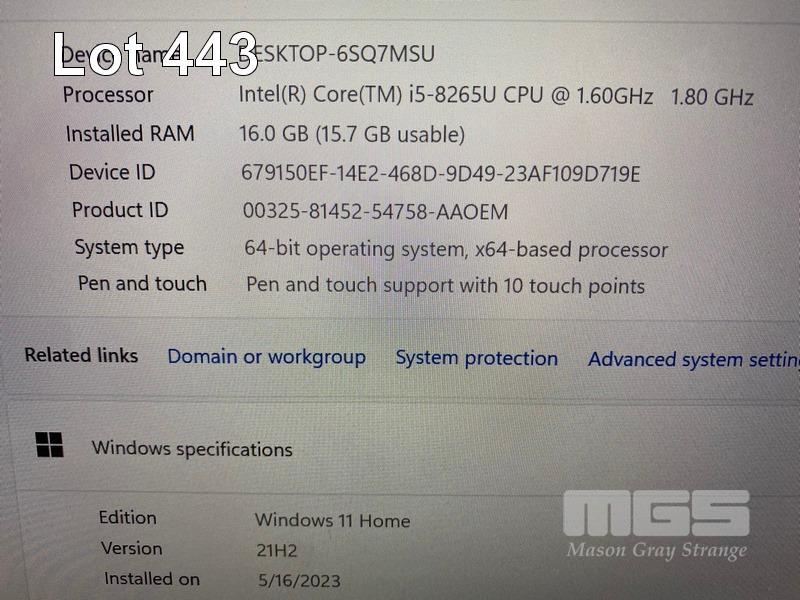Click the device name DESKTOP-6SQ7MSU text
The image size is (800, 600).
click(x=343, y=54)
